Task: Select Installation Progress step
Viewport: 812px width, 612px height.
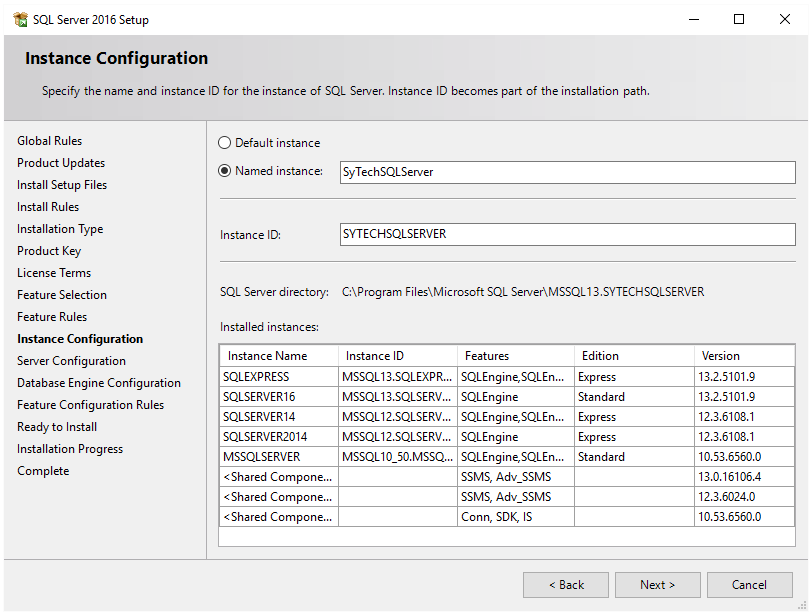Action: pyautogui.click(x=70, y=449)
